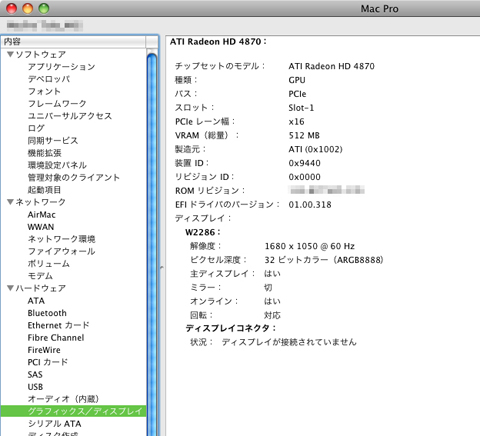The width and height of the screenshot is (480, 436).
Task: Close the Mac Pro window with red button
Action: pos(12,8)
